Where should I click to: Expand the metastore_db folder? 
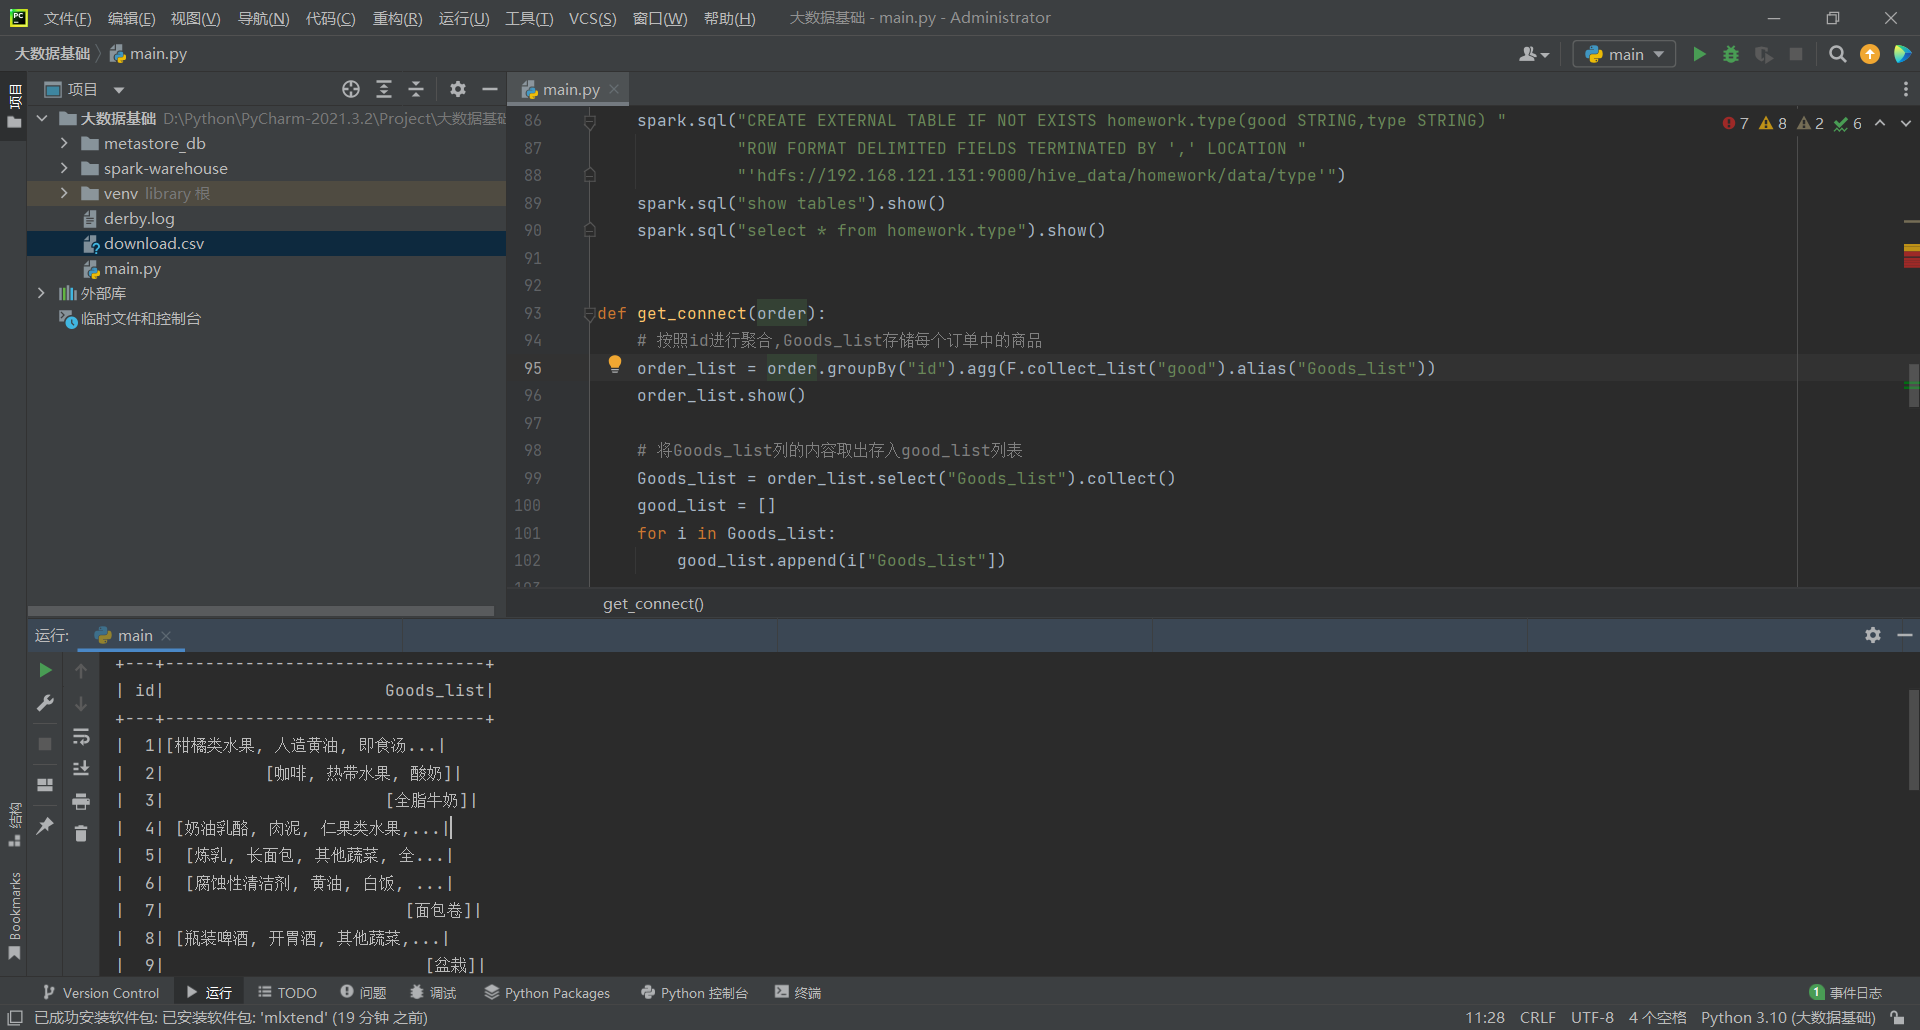(x=64, y=143)
